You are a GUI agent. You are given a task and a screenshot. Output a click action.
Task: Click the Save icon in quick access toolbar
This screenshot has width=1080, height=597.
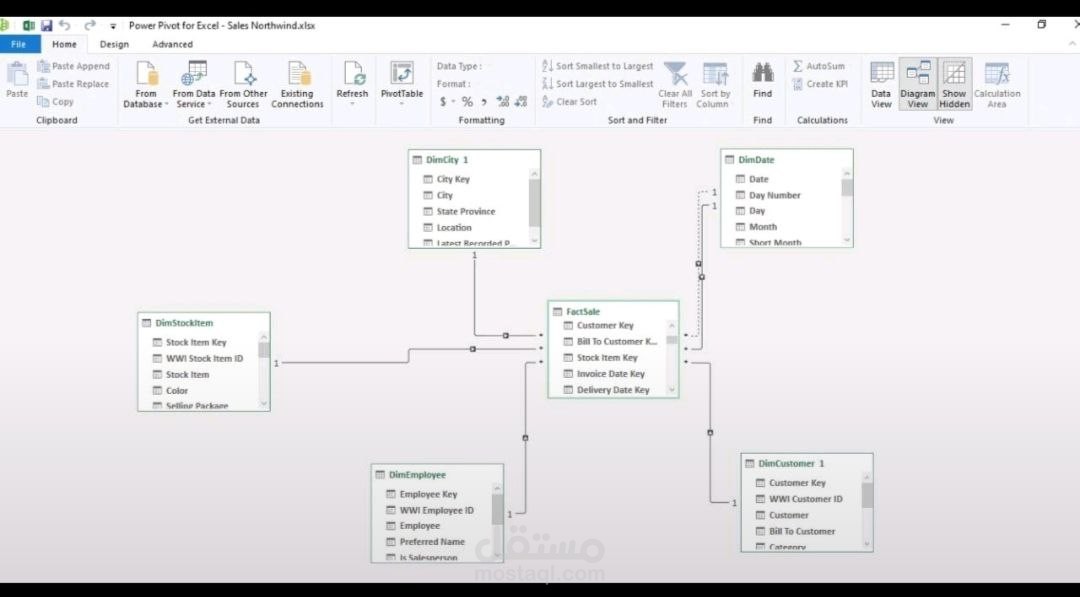point(46,25)
